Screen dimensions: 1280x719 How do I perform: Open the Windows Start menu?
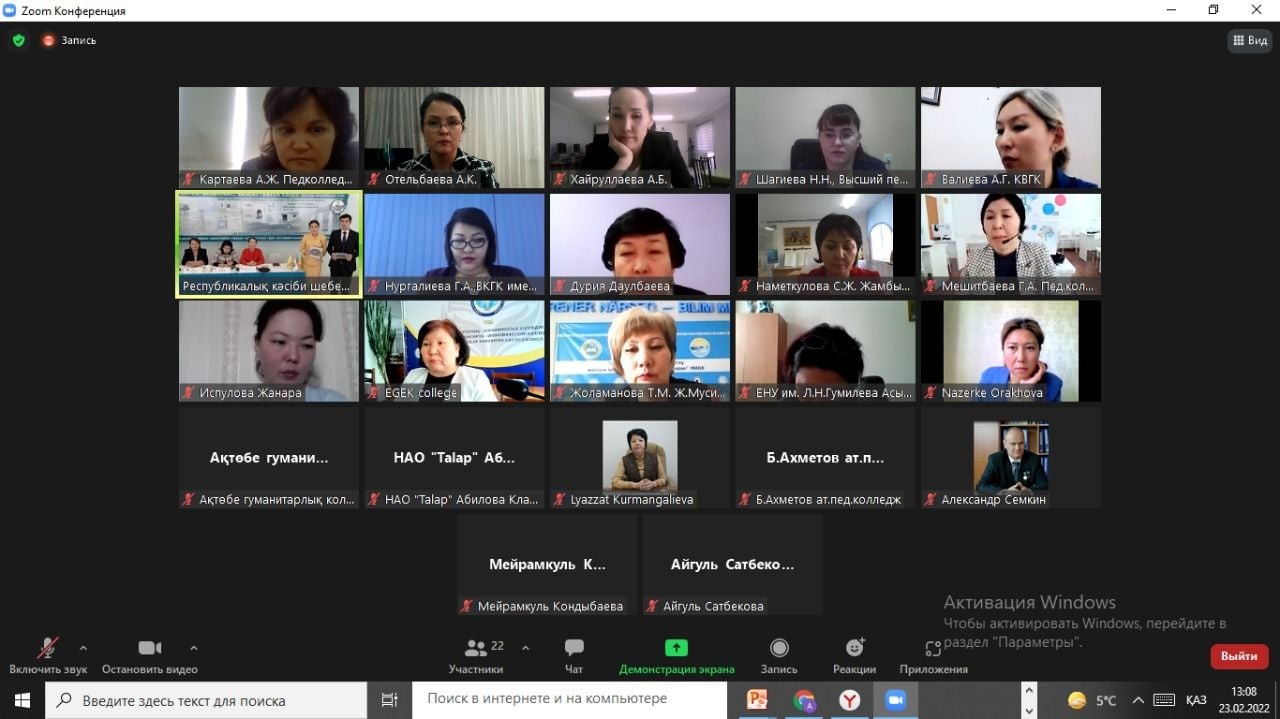click(x=22, y=700)
